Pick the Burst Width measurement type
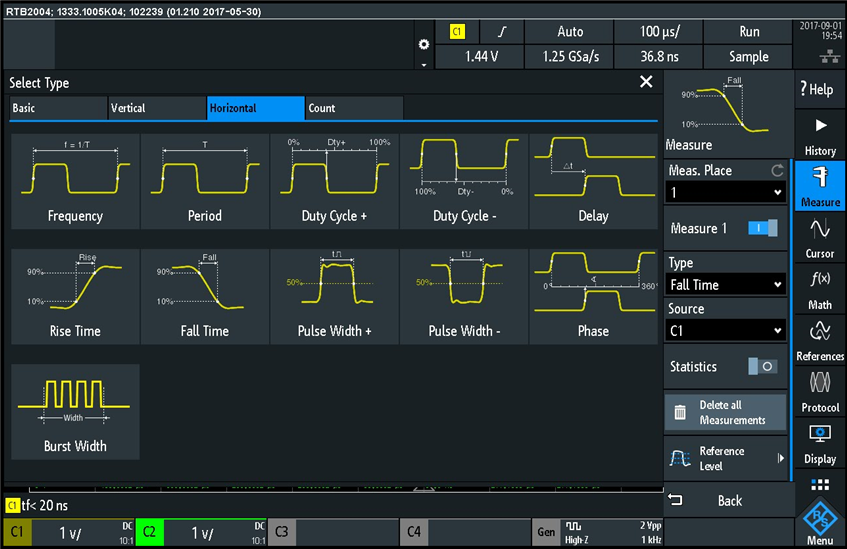The height and width of the screenshot is (549, 847). click(75, 411)
